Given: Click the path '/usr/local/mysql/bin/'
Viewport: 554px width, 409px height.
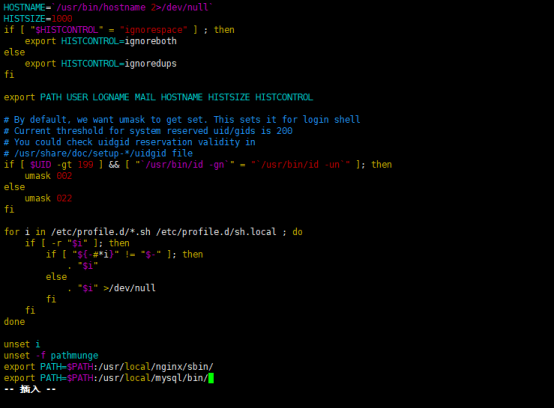Looking at the screenshot, I should pos(153,378).
